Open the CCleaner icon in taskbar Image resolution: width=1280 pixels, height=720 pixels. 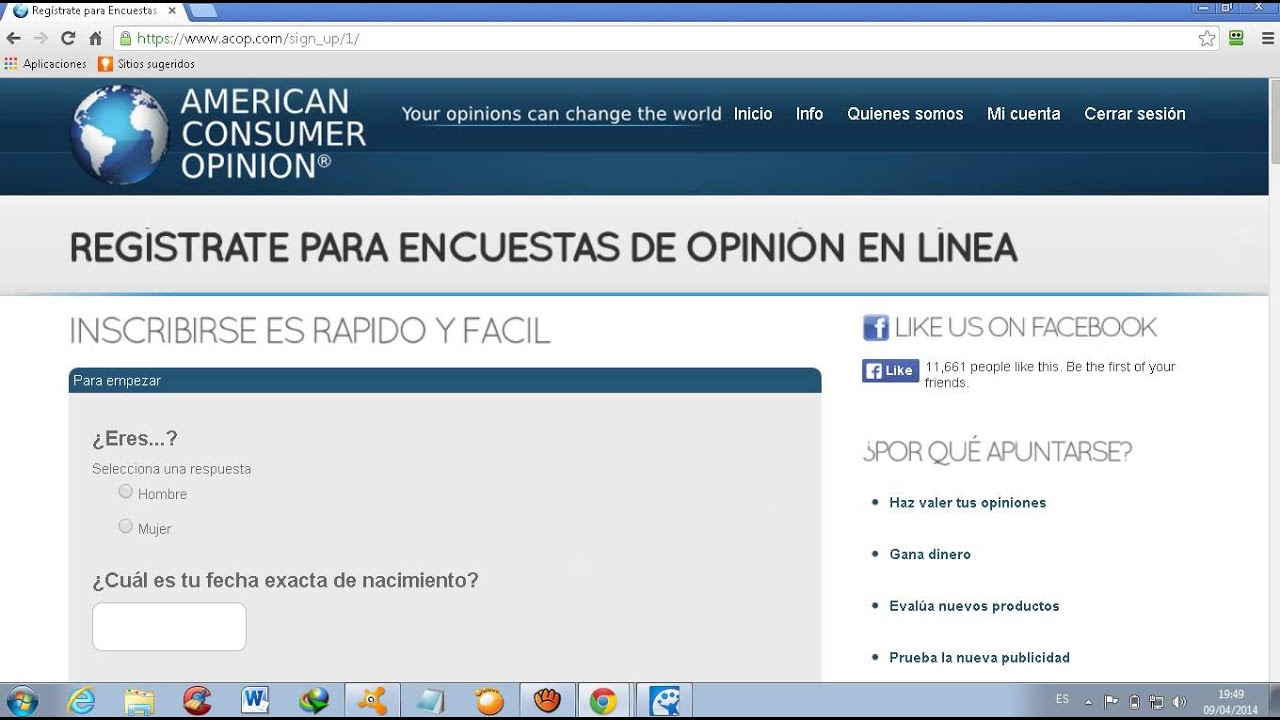pos(197,701)
